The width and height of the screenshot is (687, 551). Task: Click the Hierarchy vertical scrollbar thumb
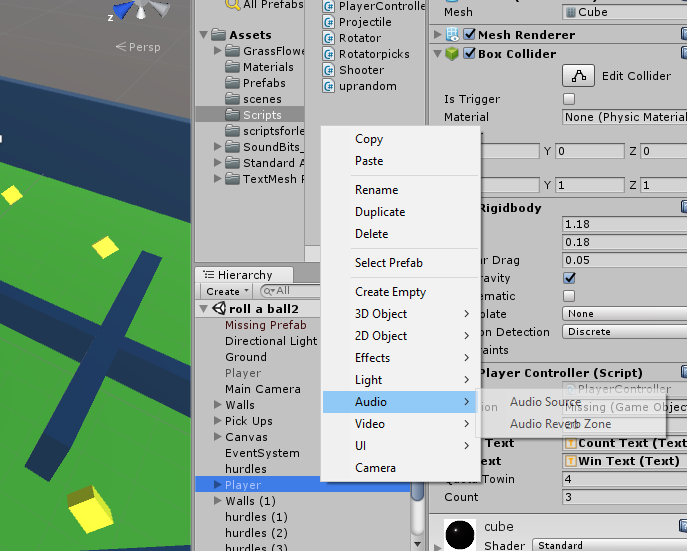pyautogui.click(x=418, y=491)
